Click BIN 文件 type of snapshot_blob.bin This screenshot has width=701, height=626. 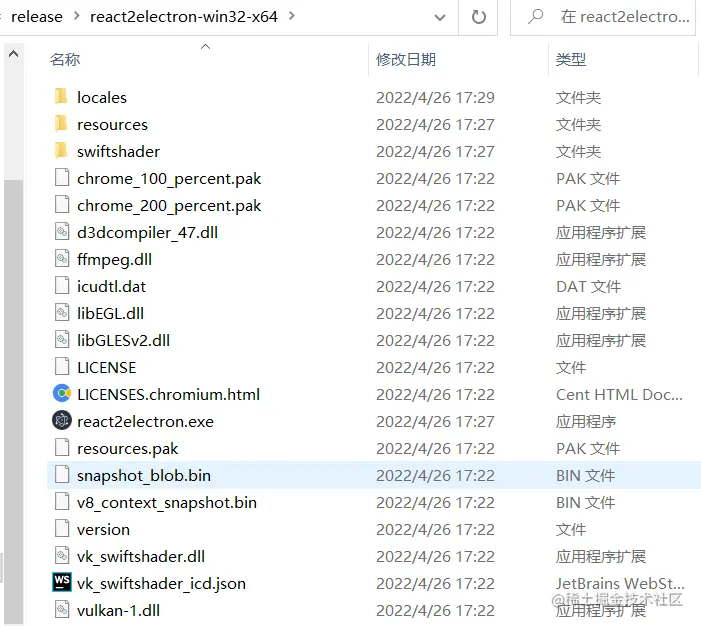pyautogui.click(x=585, y=476)
